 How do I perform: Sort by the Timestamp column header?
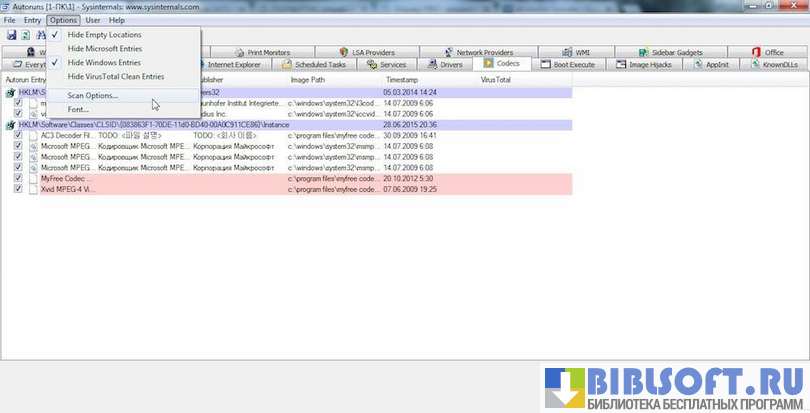pos(402,78)
